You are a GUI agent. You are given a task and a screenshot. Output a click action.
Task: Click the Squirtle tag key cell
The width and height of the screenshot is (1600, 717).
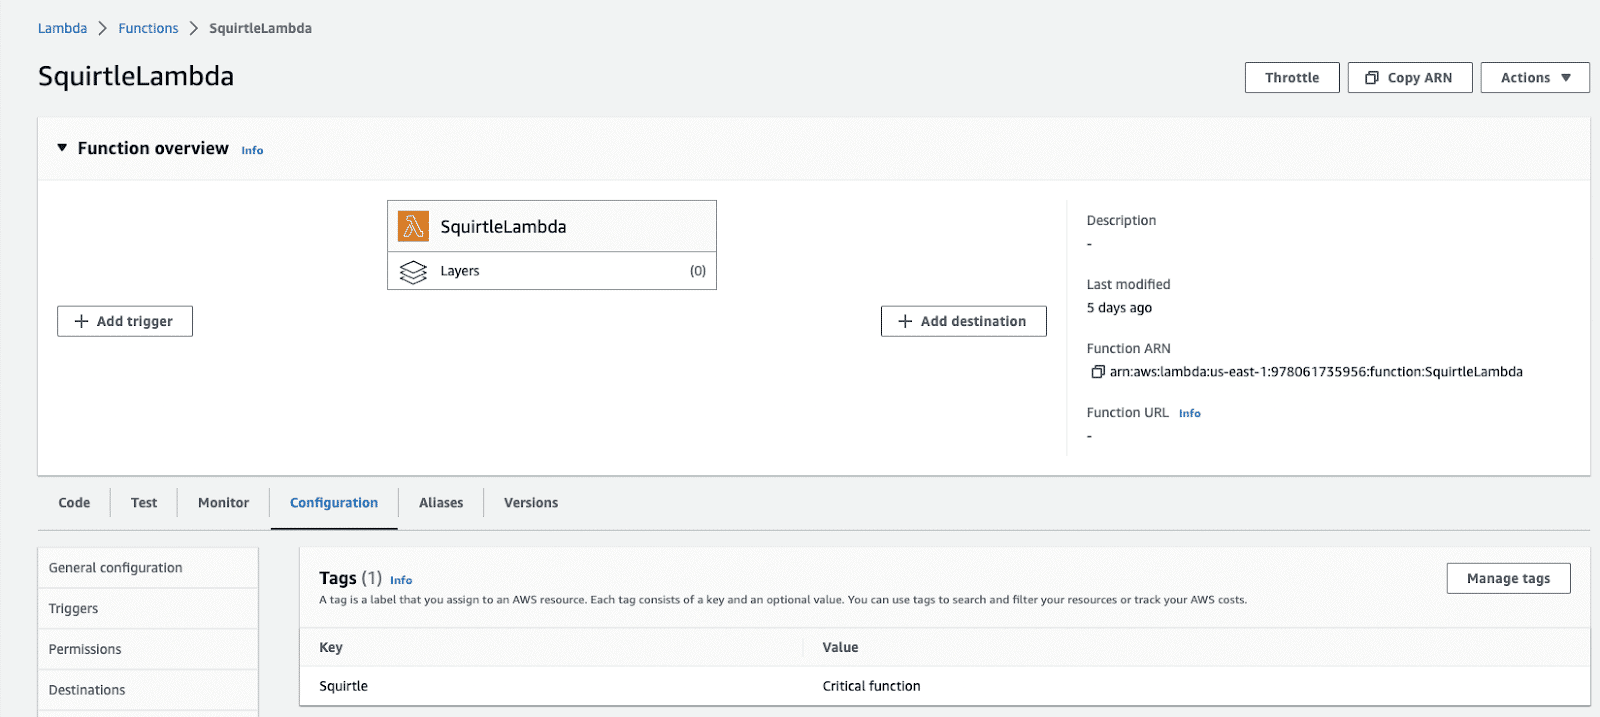tap(343, 686)
